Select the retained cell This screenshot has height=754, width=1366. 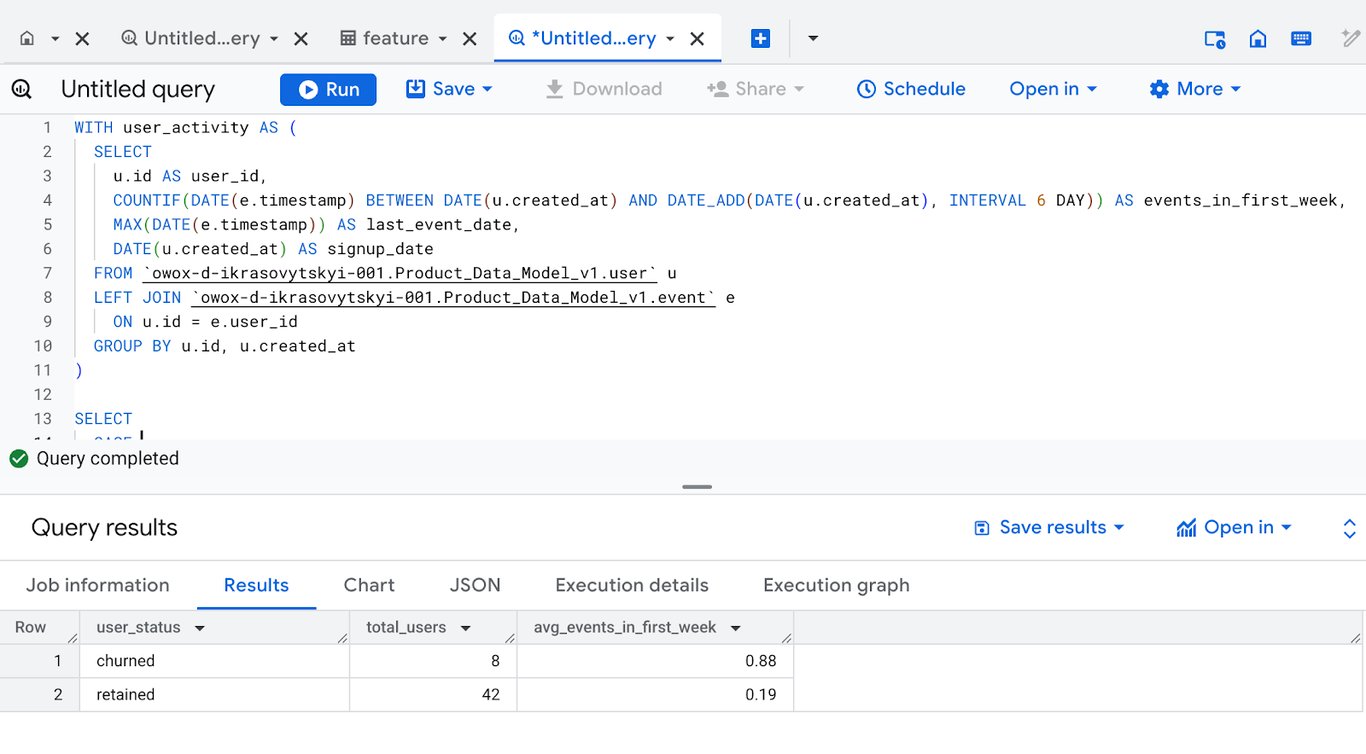(215, 695)
